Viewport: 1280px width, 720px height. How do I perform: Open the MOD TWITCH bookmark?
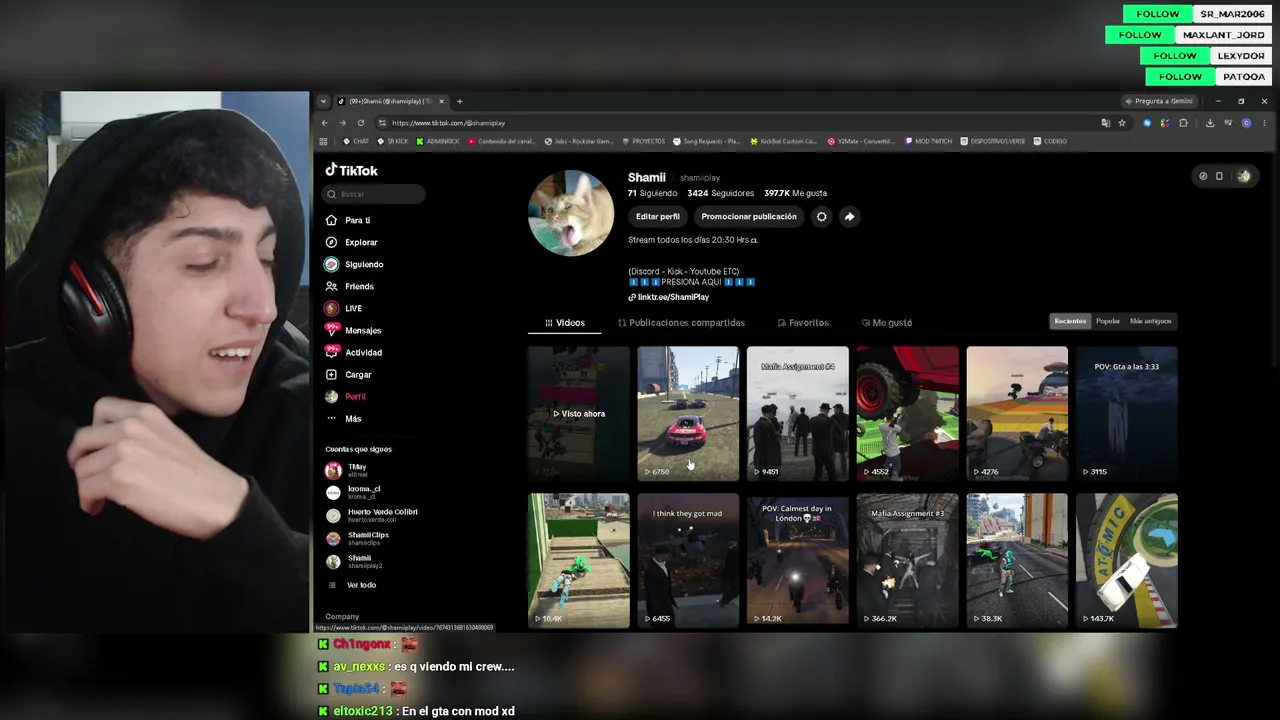[x=929, y=141]
